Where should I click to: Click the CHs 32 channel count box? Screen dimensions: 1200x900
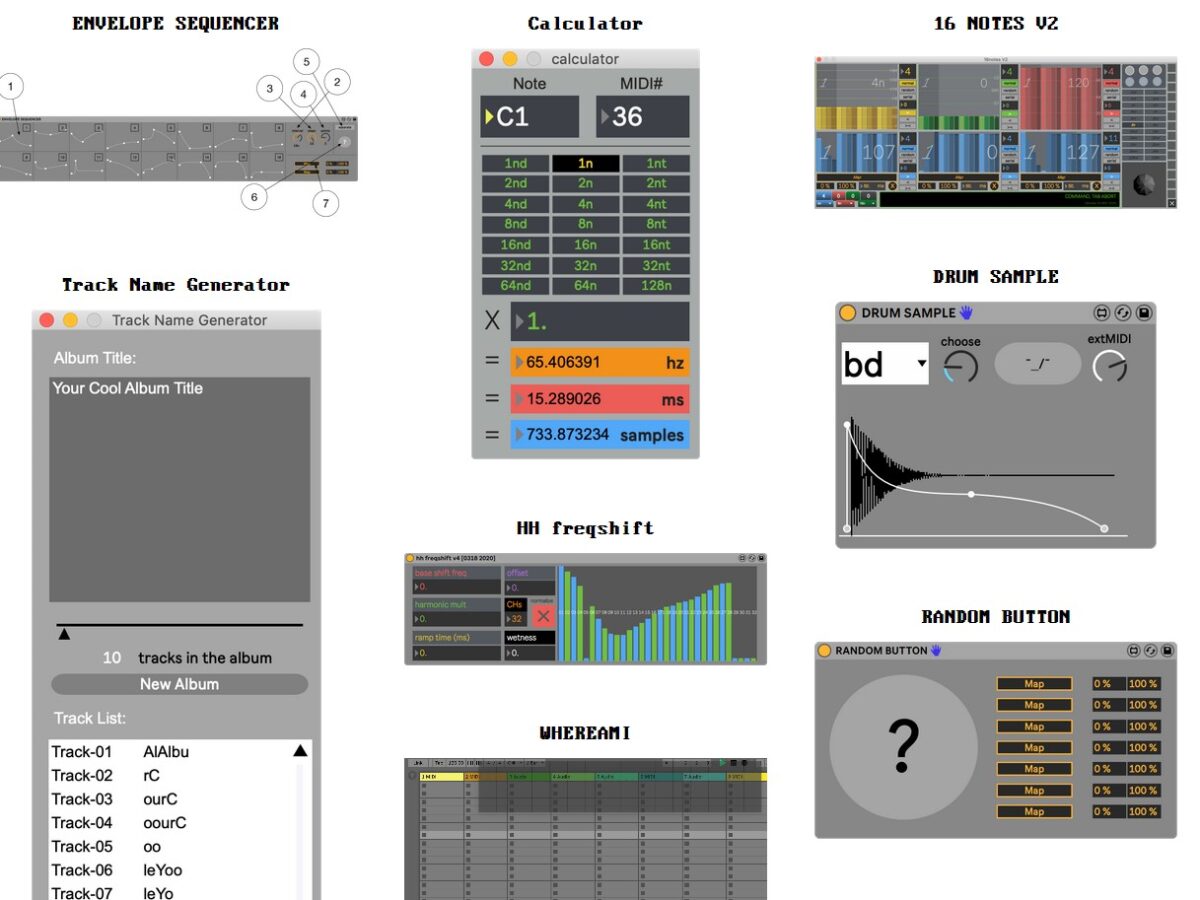click(515, 619)
